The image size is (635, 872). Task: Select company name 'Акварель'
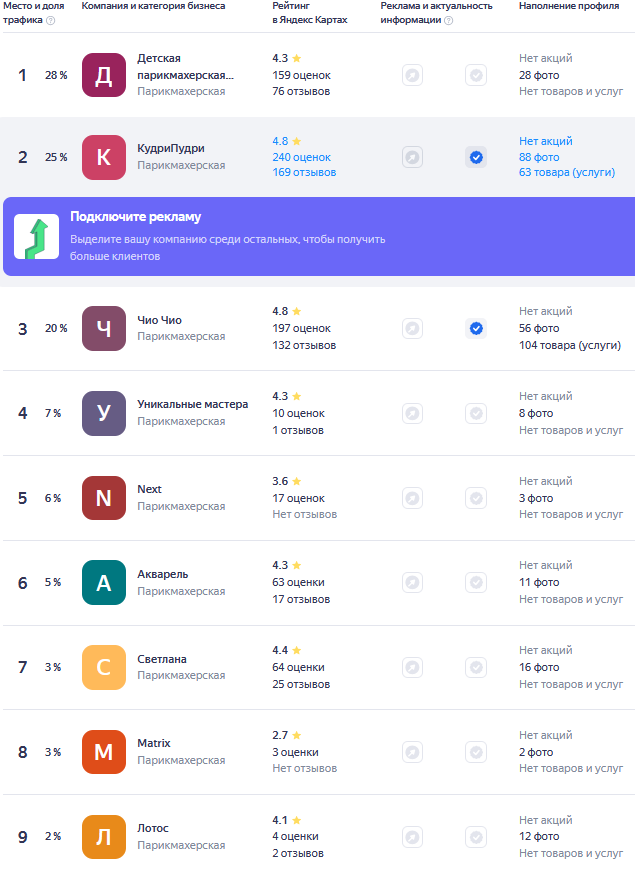point(163,574)
